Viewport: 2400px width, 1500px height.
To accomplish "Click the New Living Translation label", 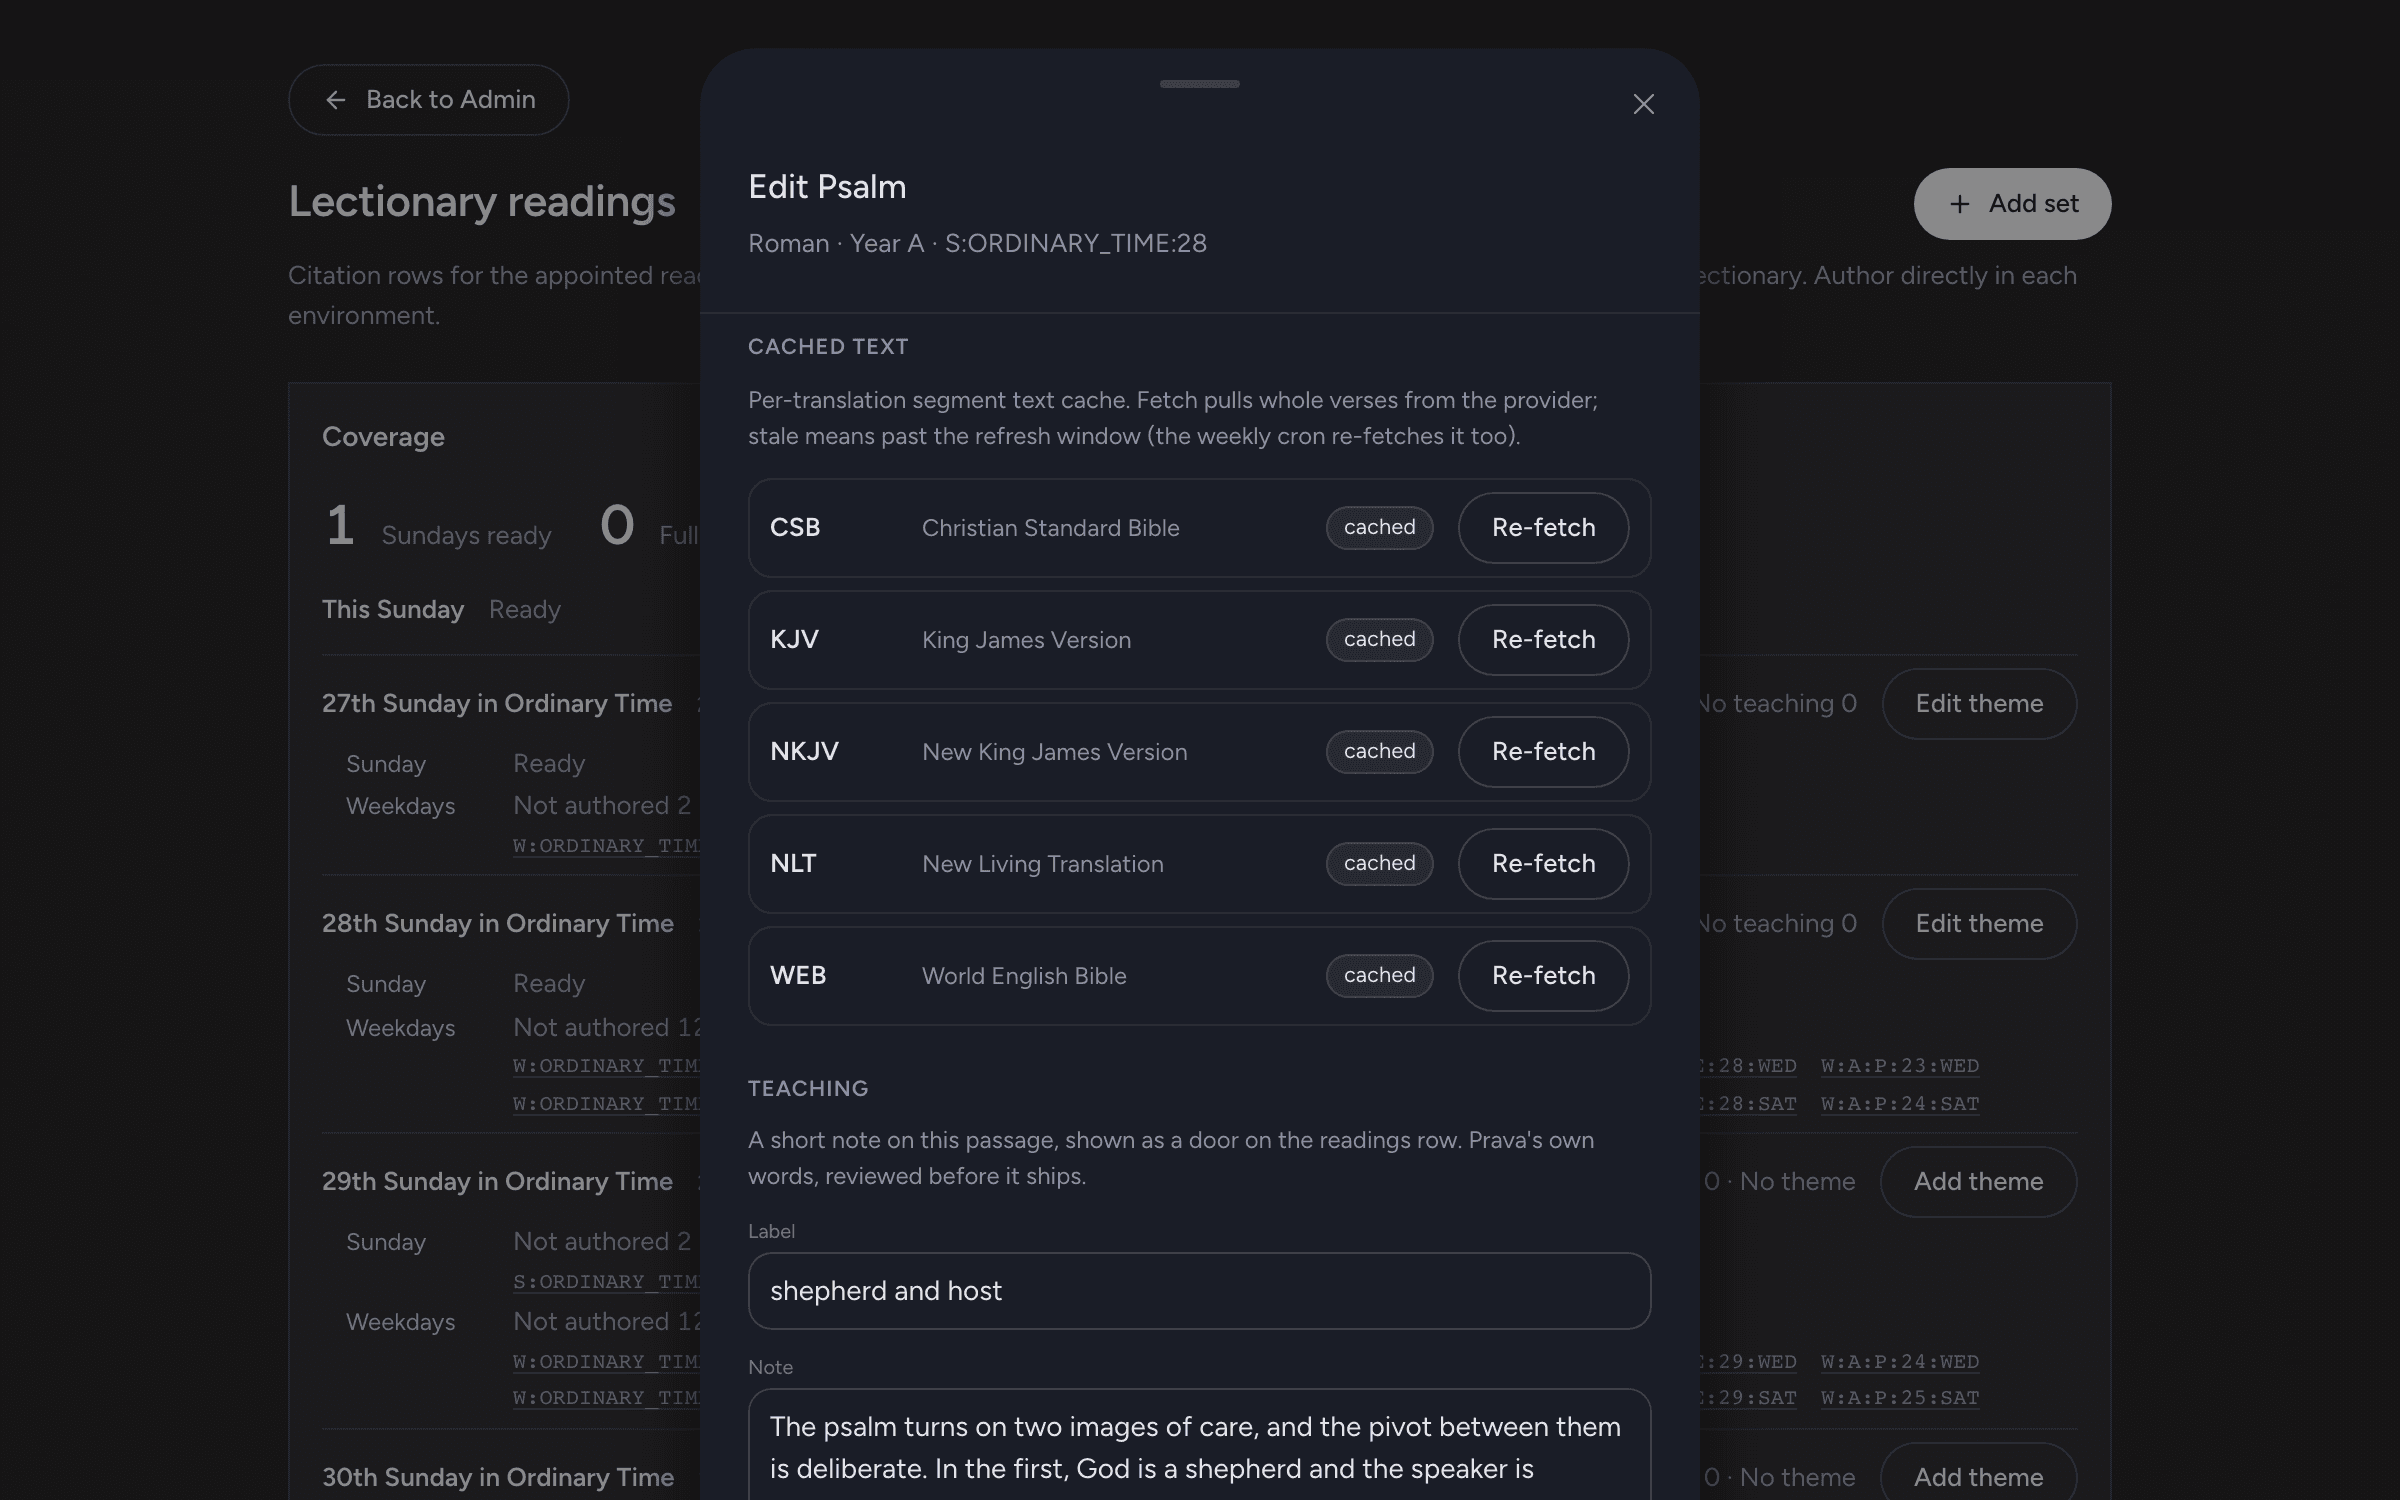I will point(1042,864).
